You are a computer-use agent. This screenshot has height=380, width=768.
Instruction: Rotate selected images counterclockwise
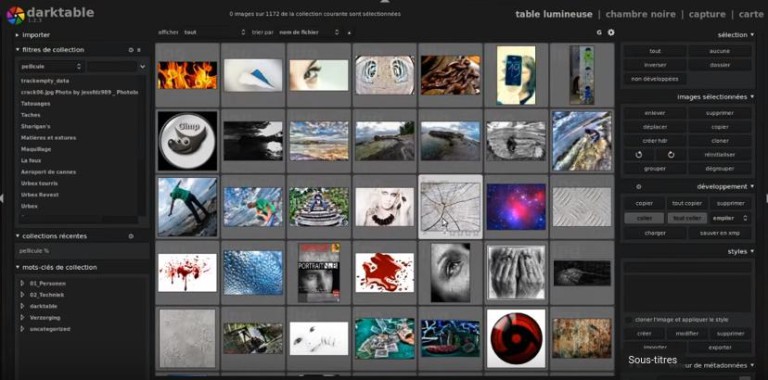[638, 154]
